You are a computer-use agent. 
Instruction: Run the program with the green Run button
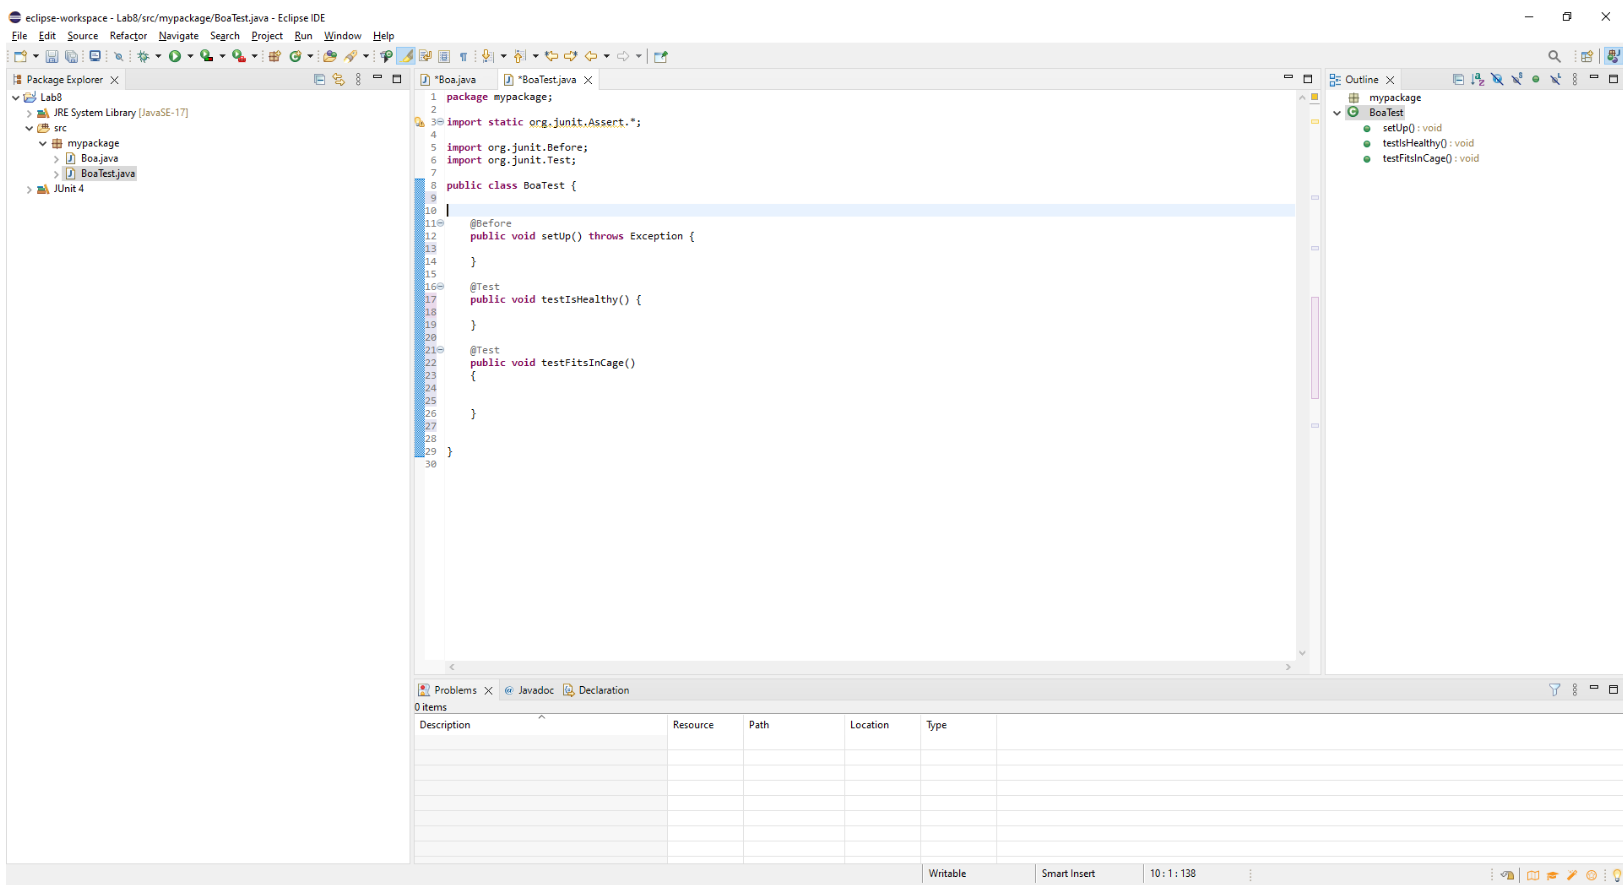coord(175,56)
